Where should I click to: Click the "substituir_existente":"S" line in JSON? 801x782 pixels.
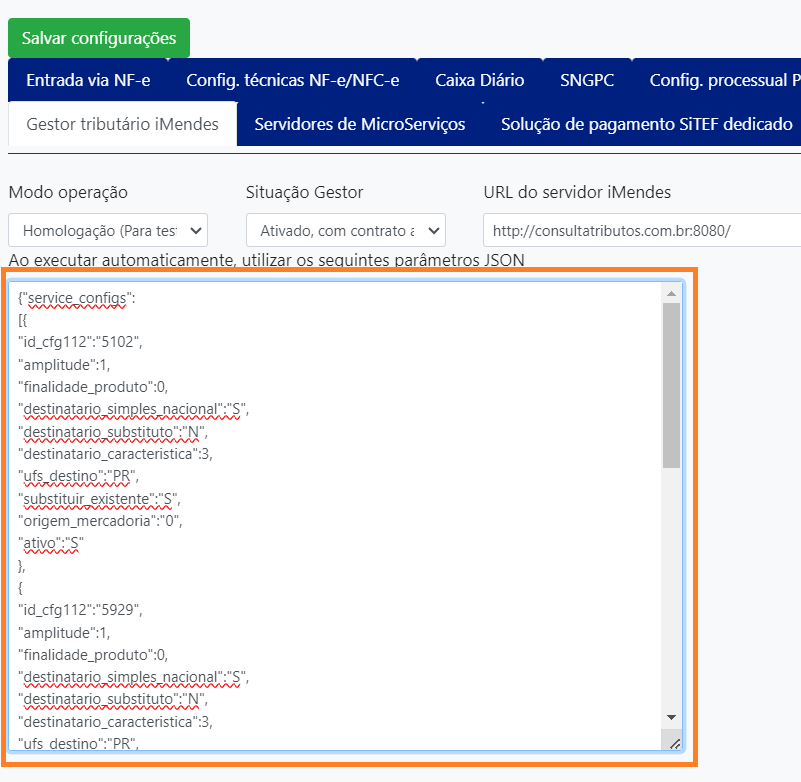tap(100, 498)
